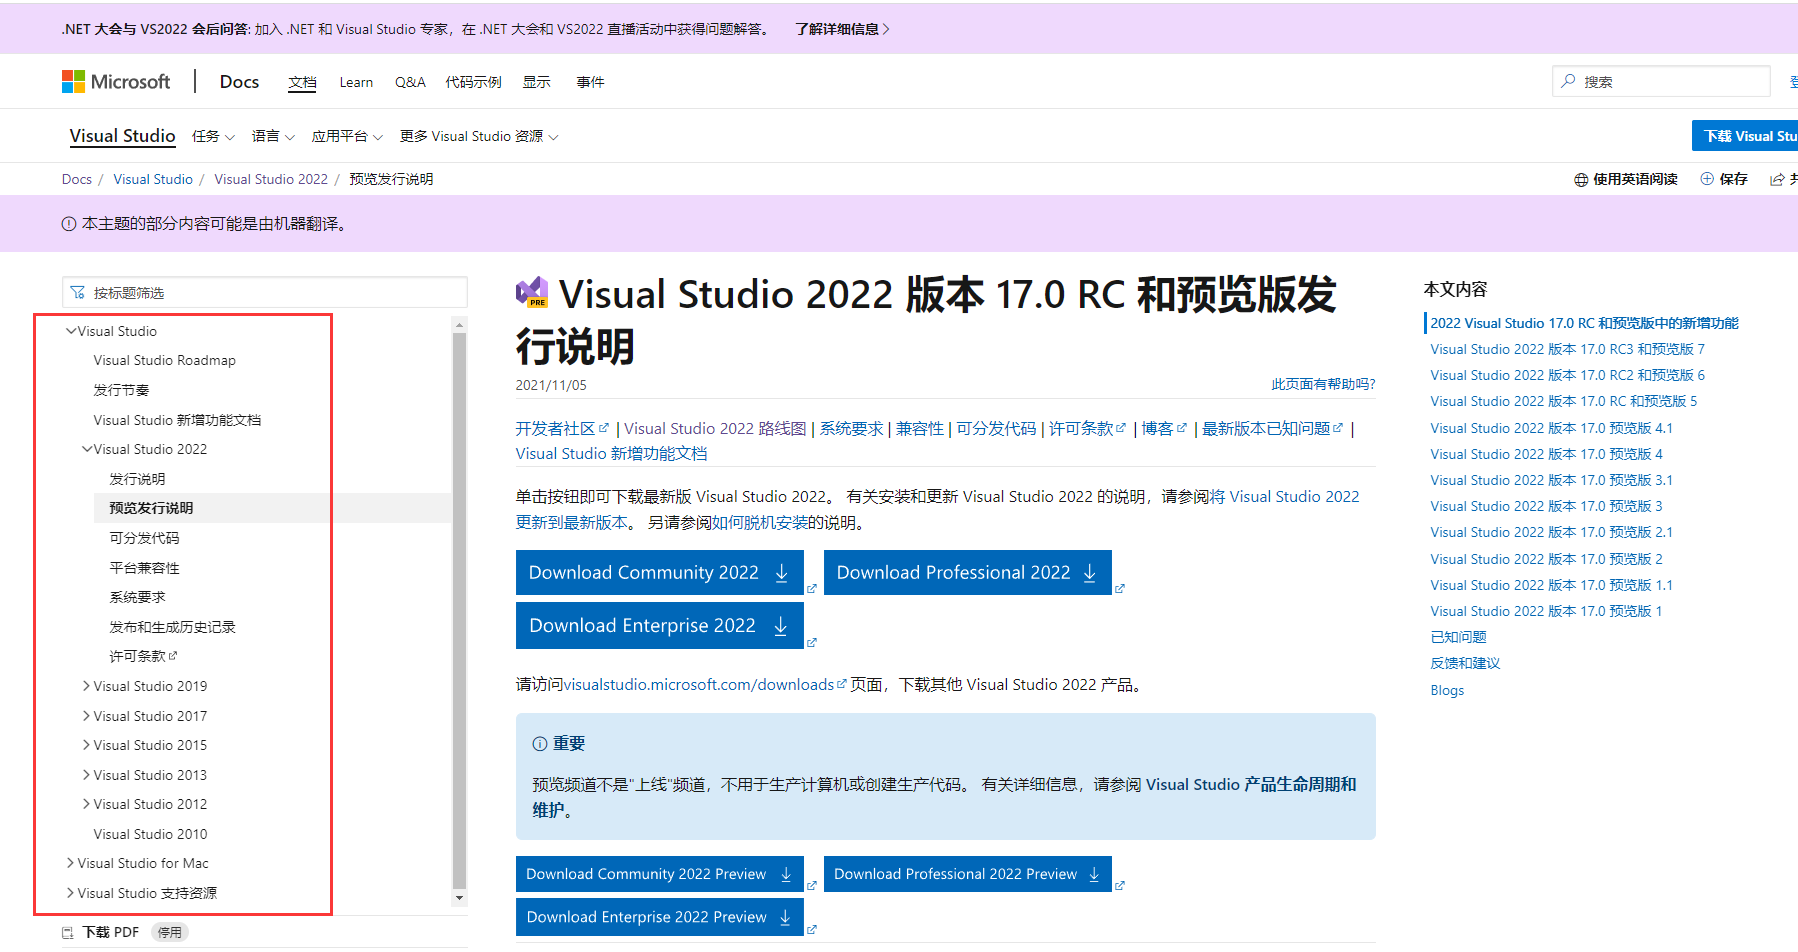Screen dimensions: 1798x952
Task: Expand the Visual Studio 2015 node
Action: (86, 745)
